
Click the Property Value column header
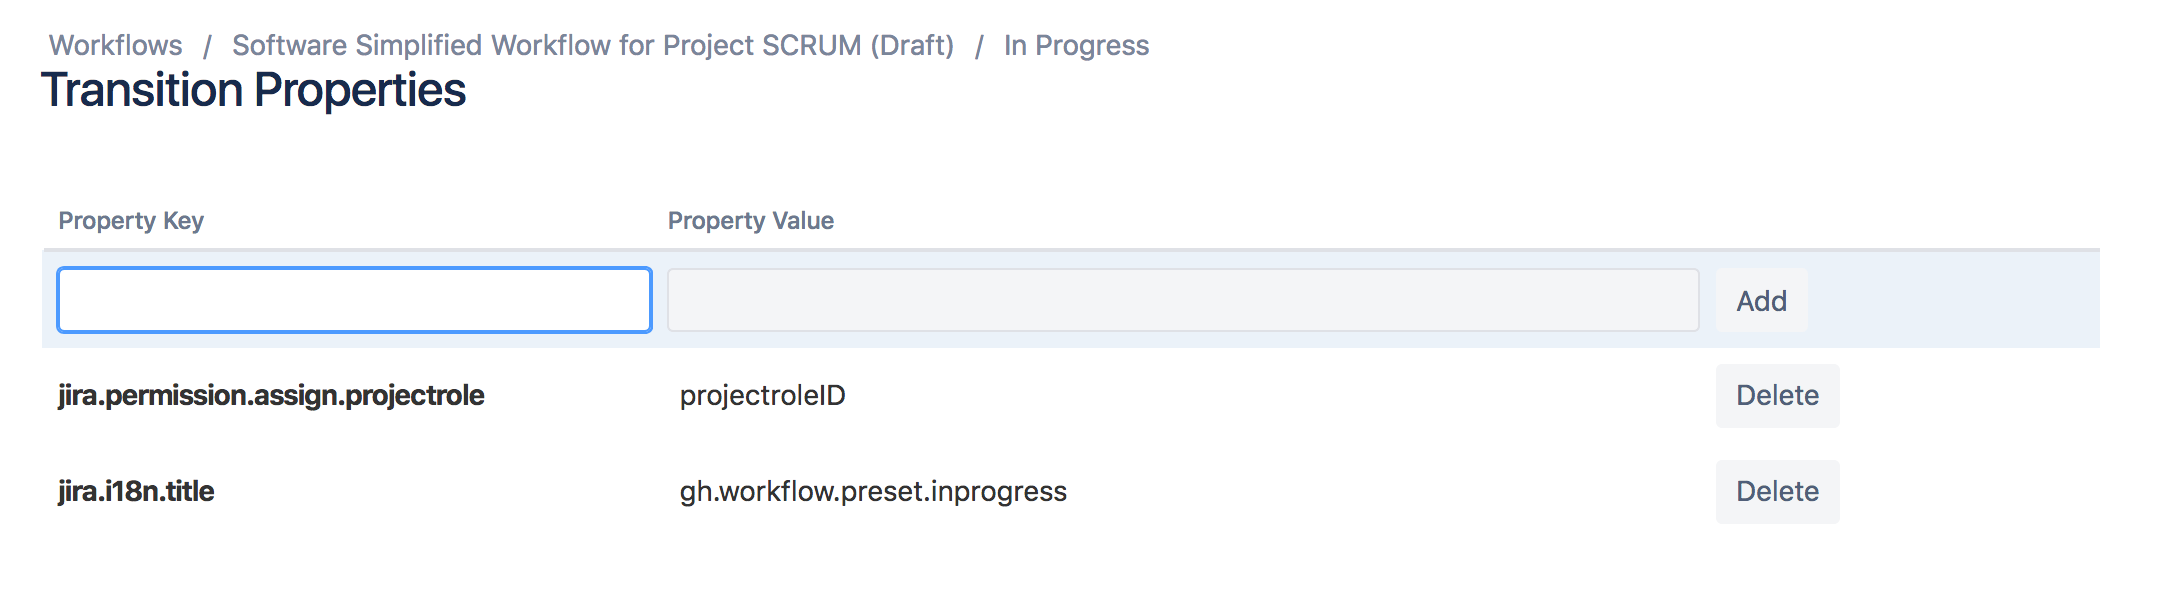tap(751, 221)
